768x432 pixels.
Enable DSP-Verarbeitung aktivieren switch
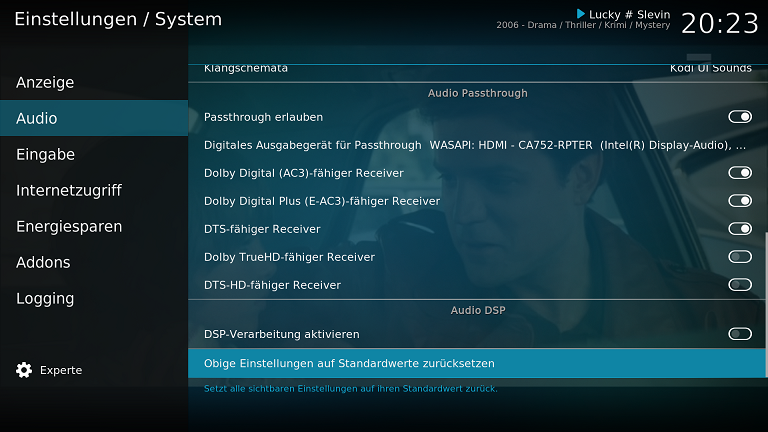coord(740,334)
